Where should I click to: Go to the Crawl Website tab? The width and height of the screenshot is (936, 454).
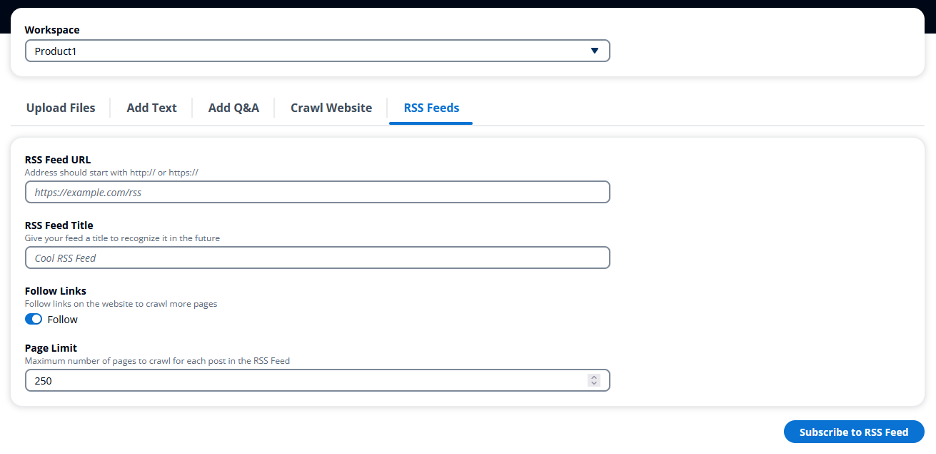[x=331, y=108]
